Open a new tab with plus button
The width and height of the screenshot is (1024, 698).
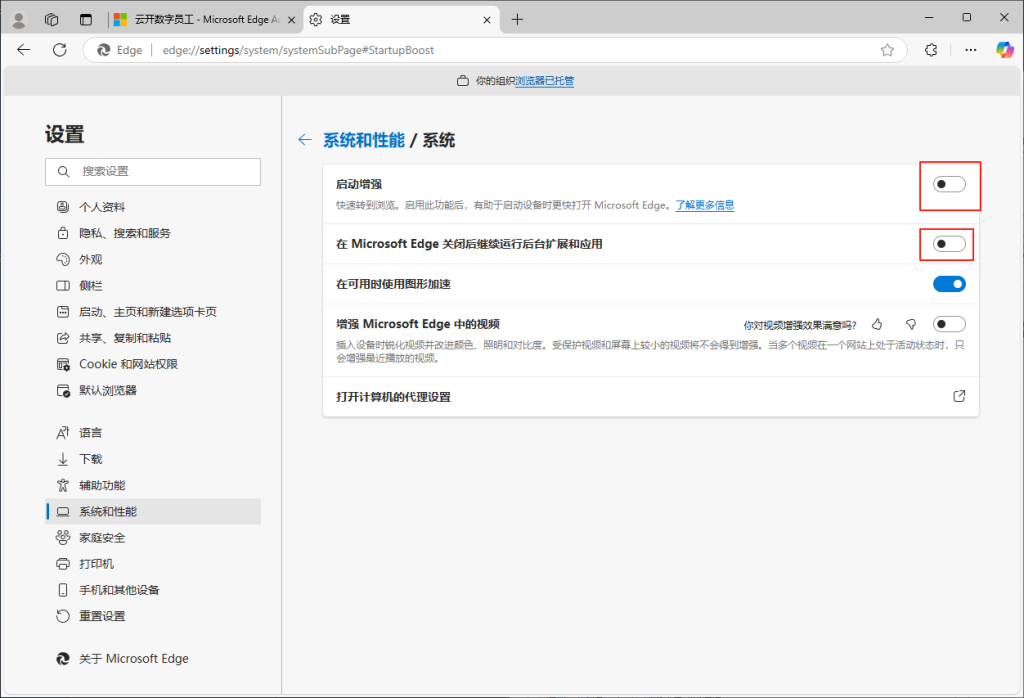point(517,20)
